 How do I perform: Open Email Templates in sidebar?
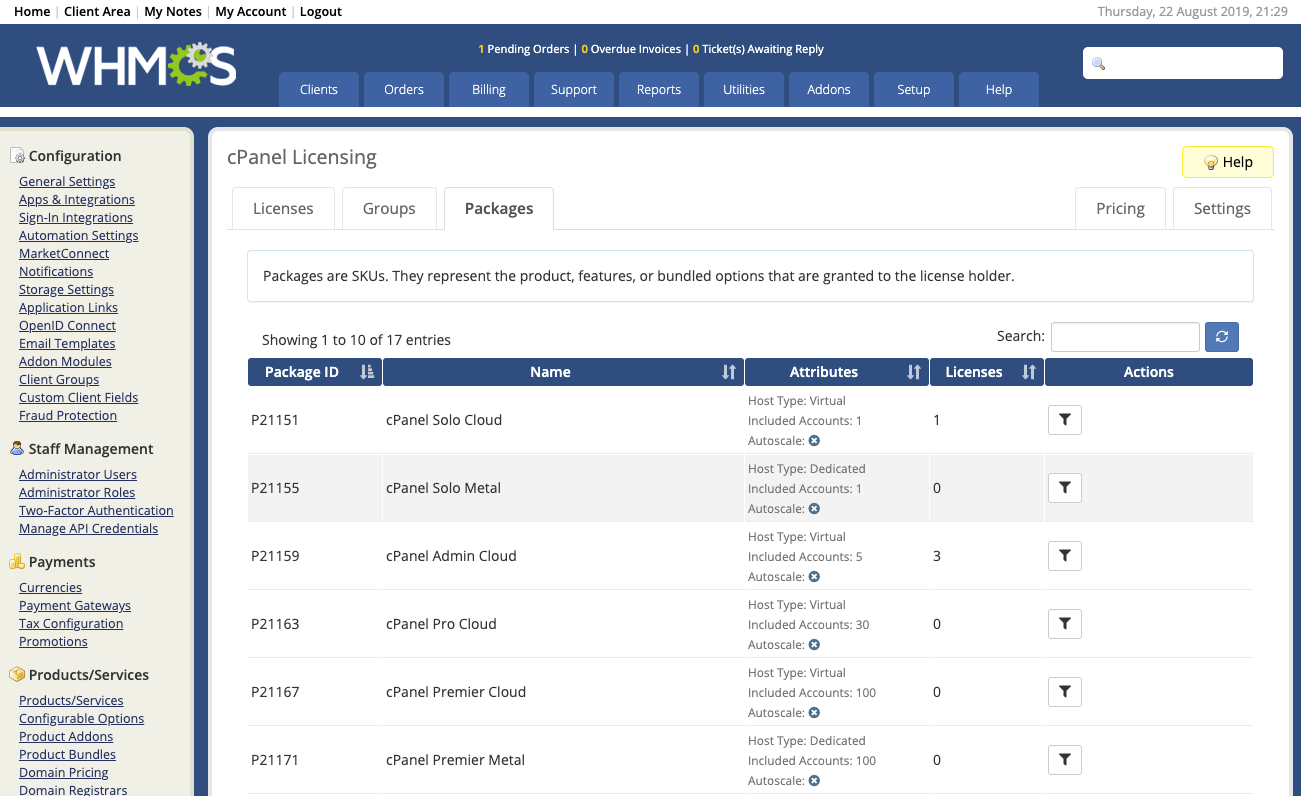tap(67, 343)
